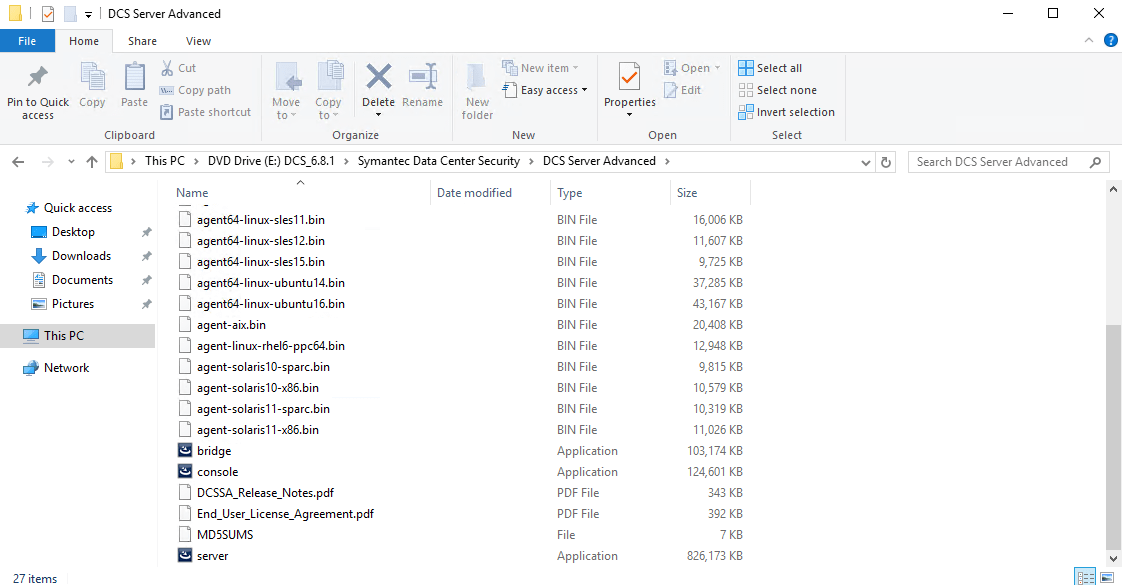Select Network in navigation pane
Viewport: 1122px width, 585px height.
coord(66,368)
